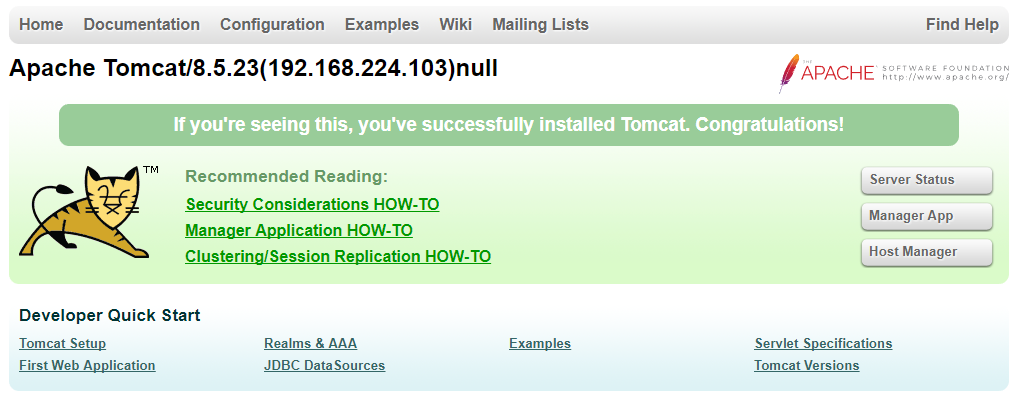Click the Developer Quick Start heading
This screenshot has height=403, width=1020.
pyautogui.click(x=109, y=316)
